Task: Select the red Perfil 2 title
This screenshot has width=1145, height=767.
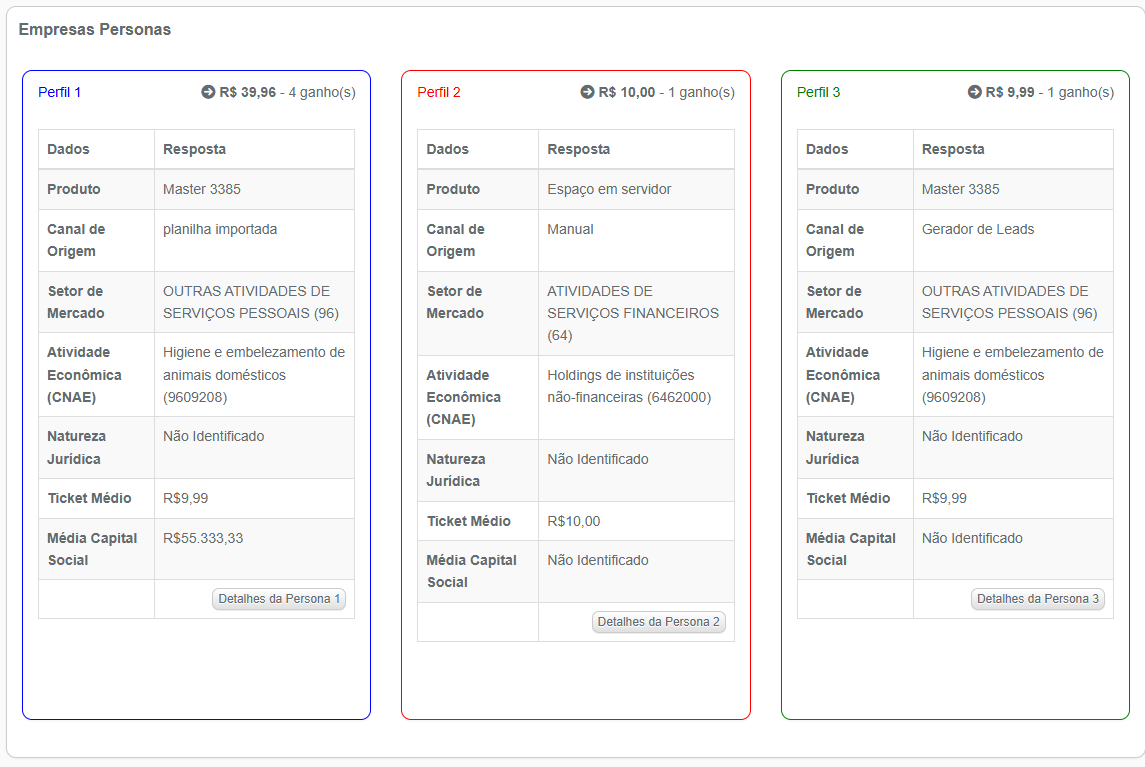Action: (x=439, y=92)
